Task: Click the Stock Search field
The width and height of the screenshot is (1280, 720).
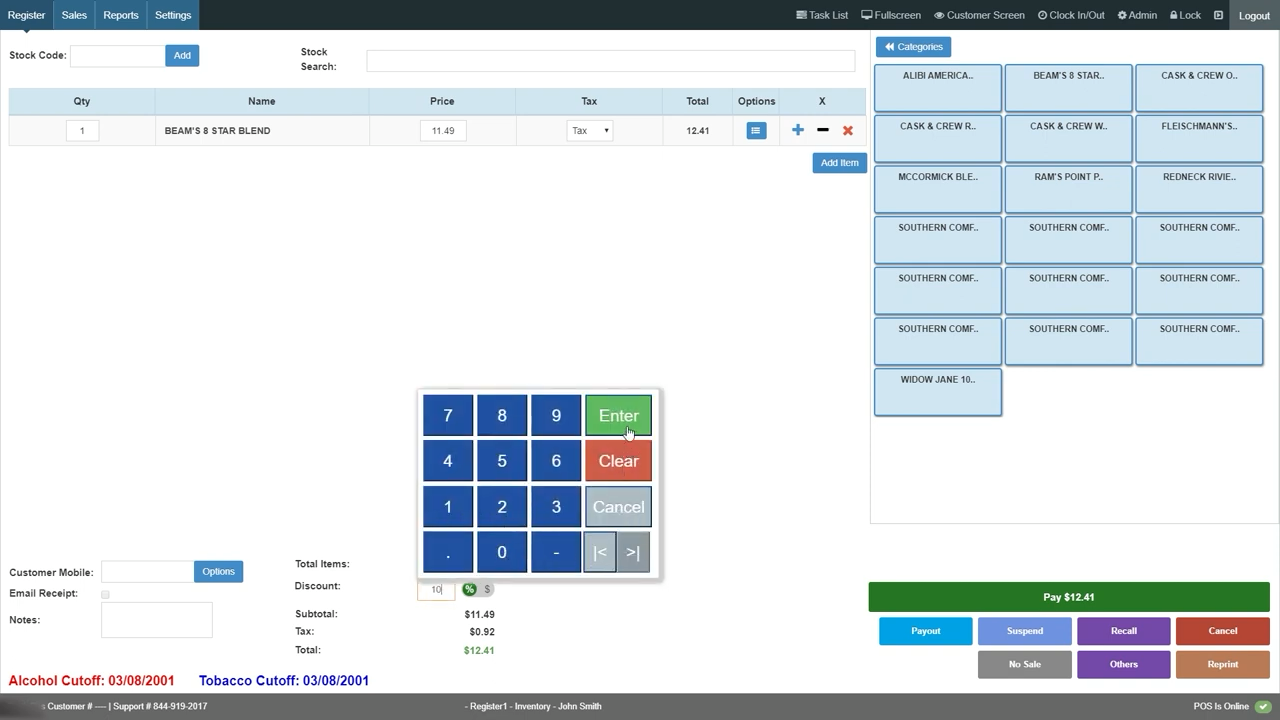Action: tap(611, 61)
